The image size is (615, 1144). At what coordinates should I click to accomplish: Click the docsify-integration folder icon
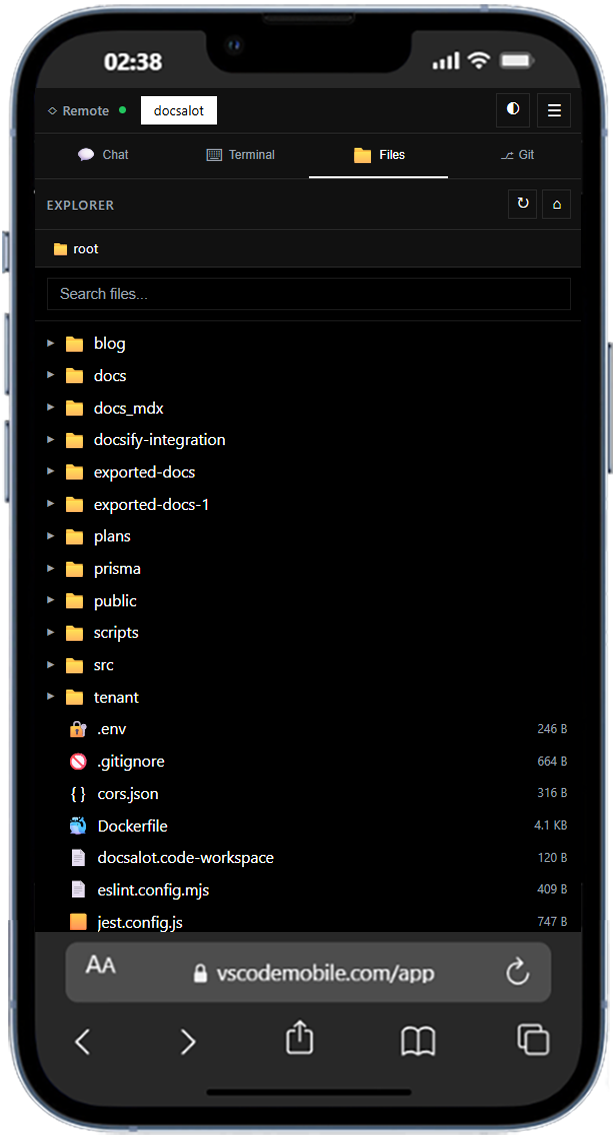pos(74,440)
